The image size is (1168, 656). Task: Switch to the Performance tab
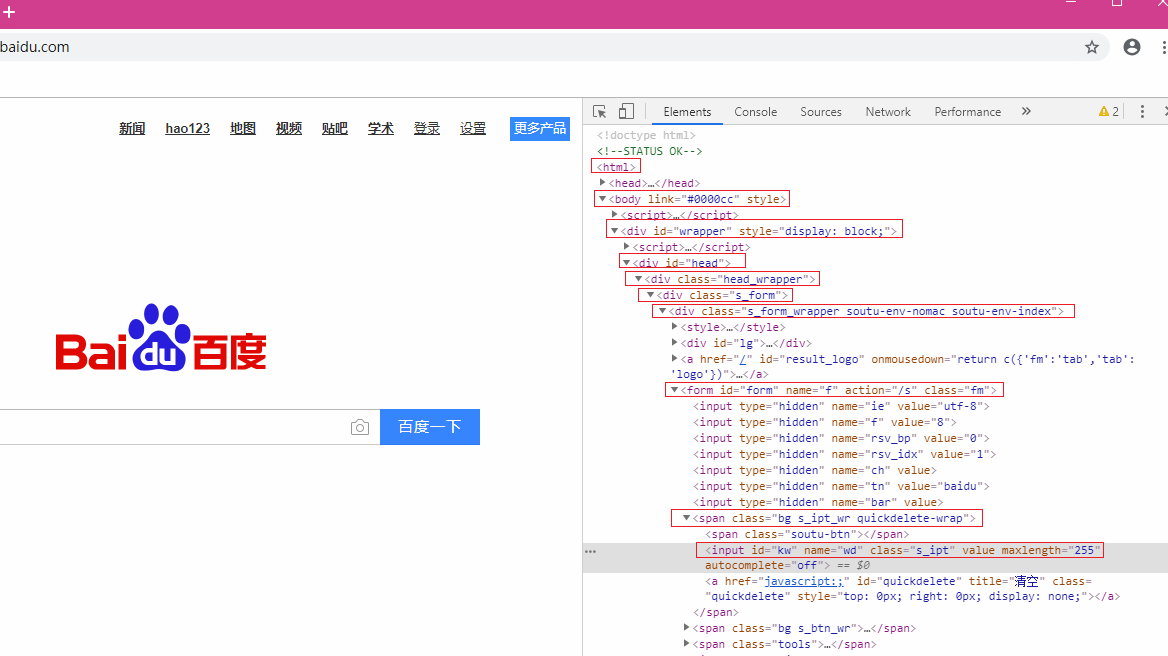[x=968, y=112]
